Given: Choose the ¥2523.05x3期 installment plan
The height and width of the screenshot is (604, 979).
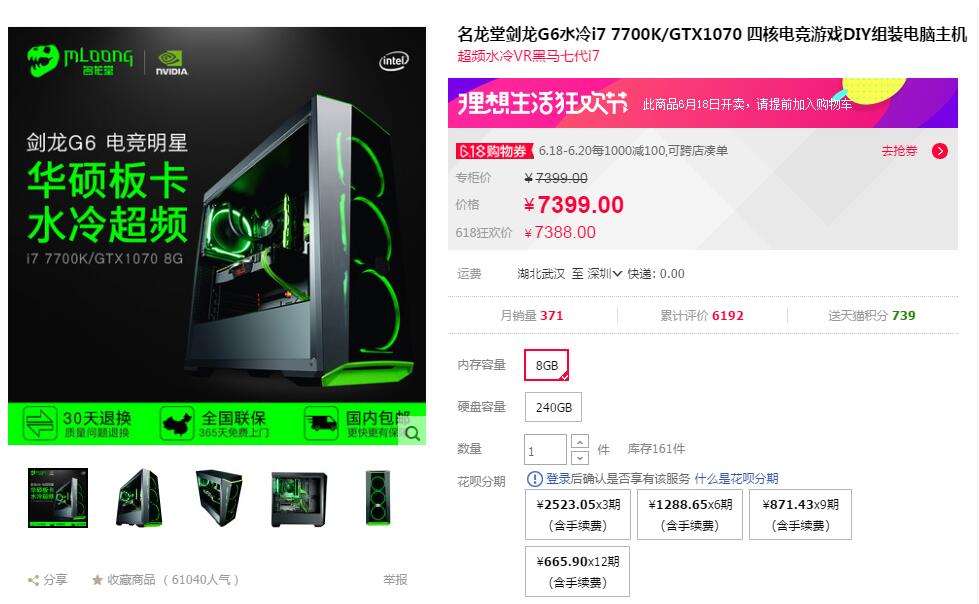Looking at the screenshot, I should pyautogui.click(x=578, y=514).
